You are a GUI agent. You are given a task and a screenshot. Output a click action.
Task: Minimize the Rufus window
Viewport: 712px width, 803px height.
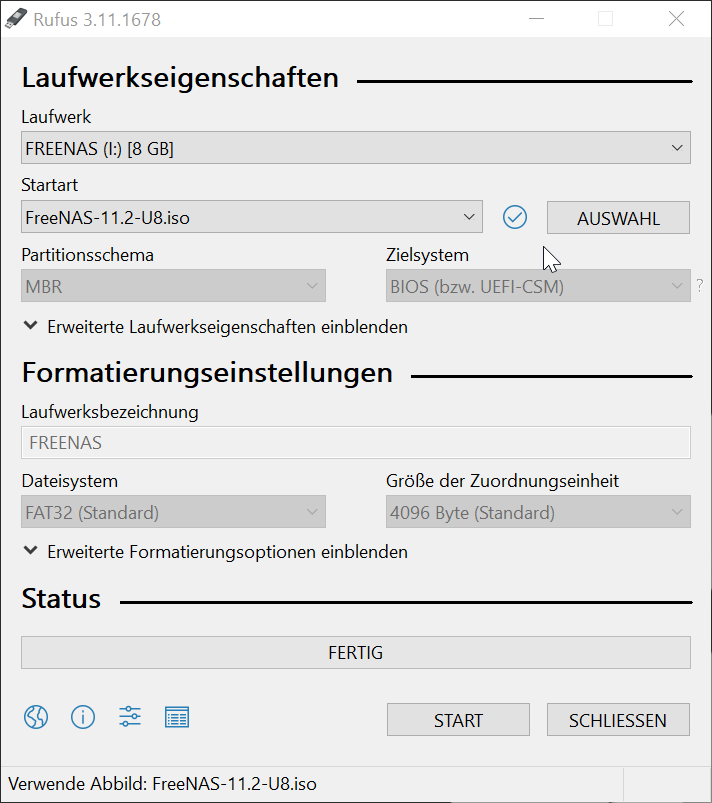(x=536, y=19)
